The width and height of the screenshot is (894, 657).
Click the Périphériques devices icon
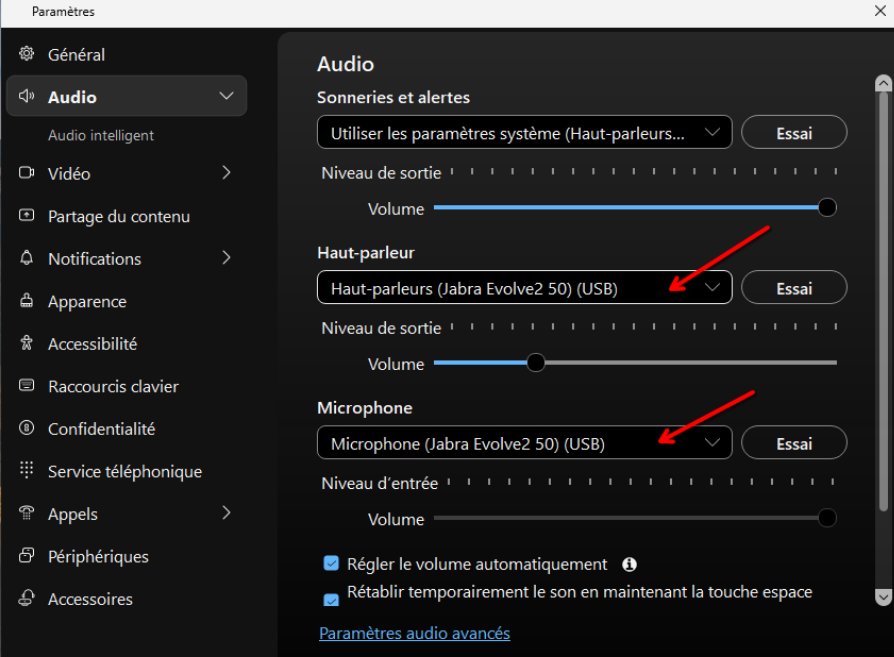[x=26, y=555]
